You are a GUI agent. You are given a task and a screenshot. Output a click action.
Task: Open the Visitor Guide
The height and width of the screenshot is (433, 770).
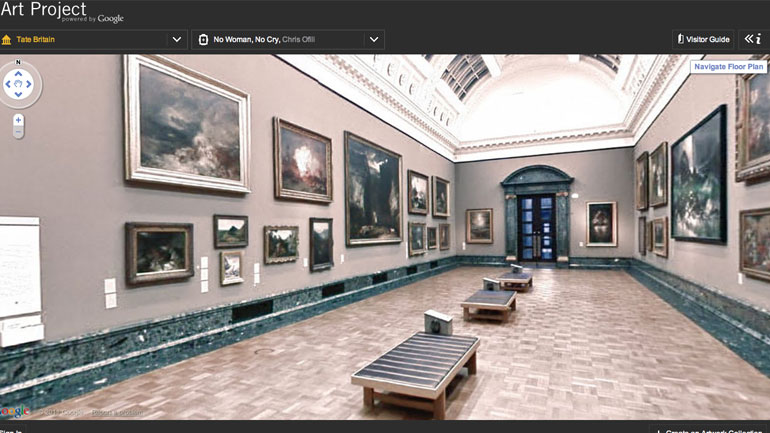703,39
